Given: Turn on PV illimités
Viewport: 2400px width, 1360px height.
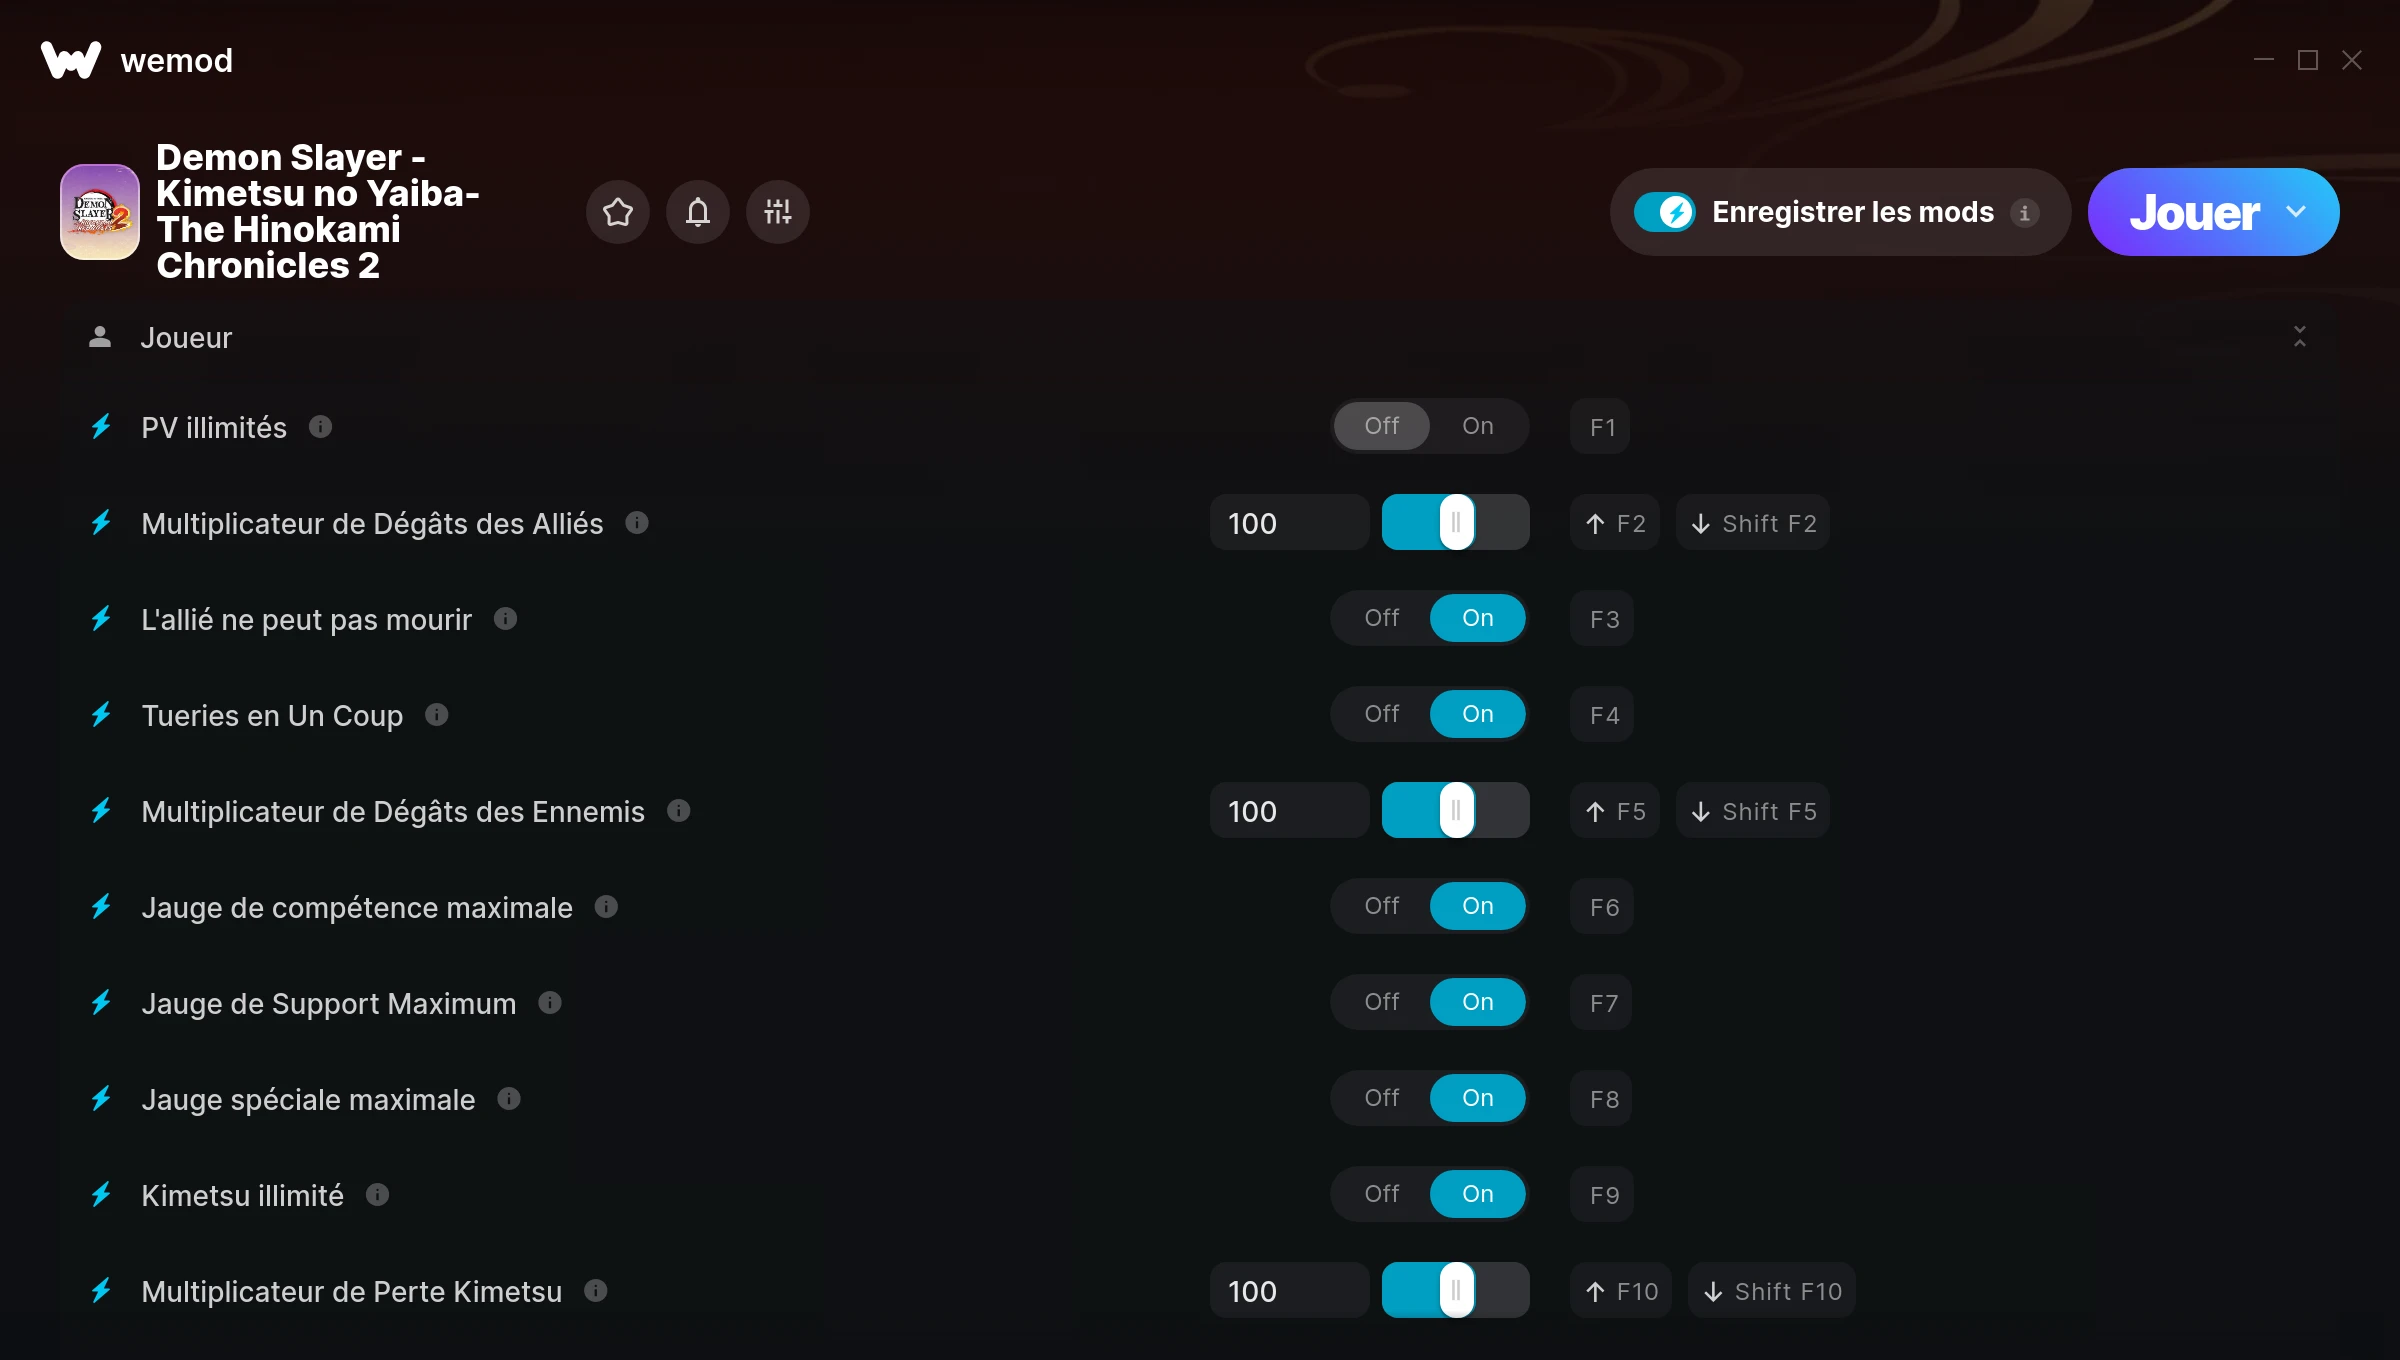Looking at the screenshot, I should click(x=1477, y=426).
